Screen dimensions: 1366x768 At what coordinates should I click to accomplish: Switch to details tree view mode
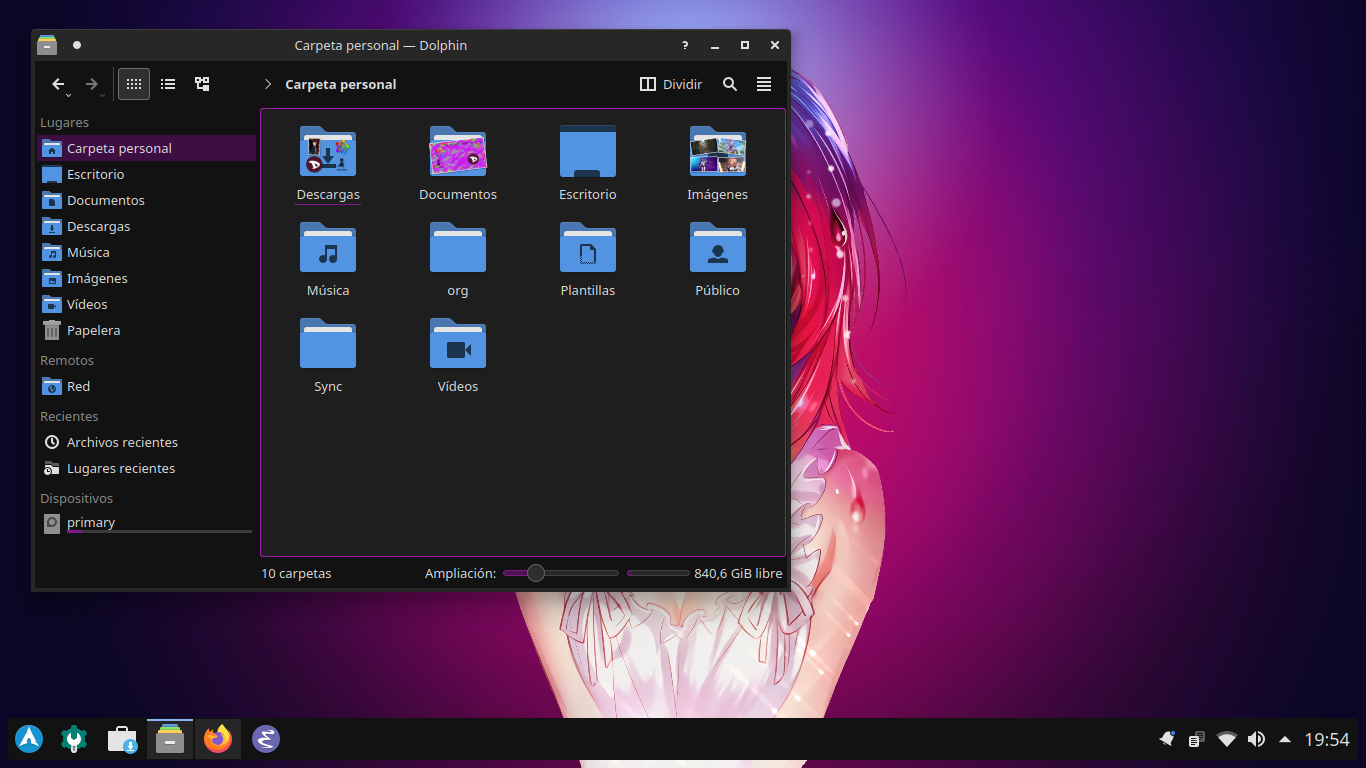click(202, 84)
